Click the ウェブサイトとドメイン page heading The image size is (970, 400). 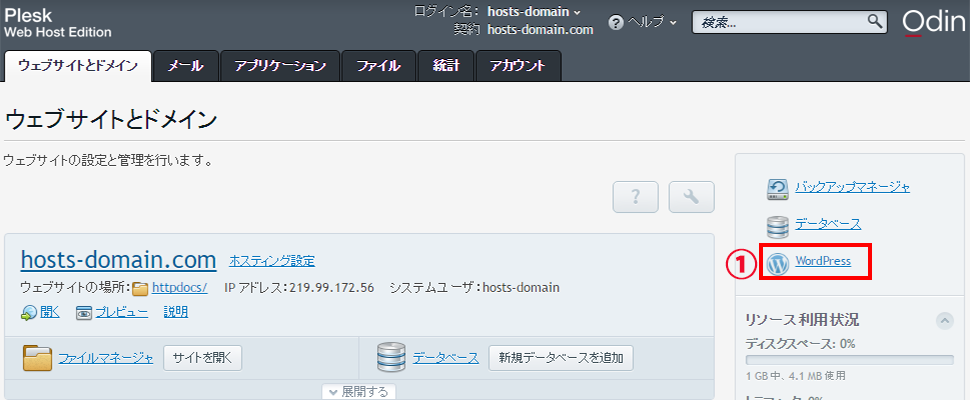pyautogui.click(x=110, y=119)
